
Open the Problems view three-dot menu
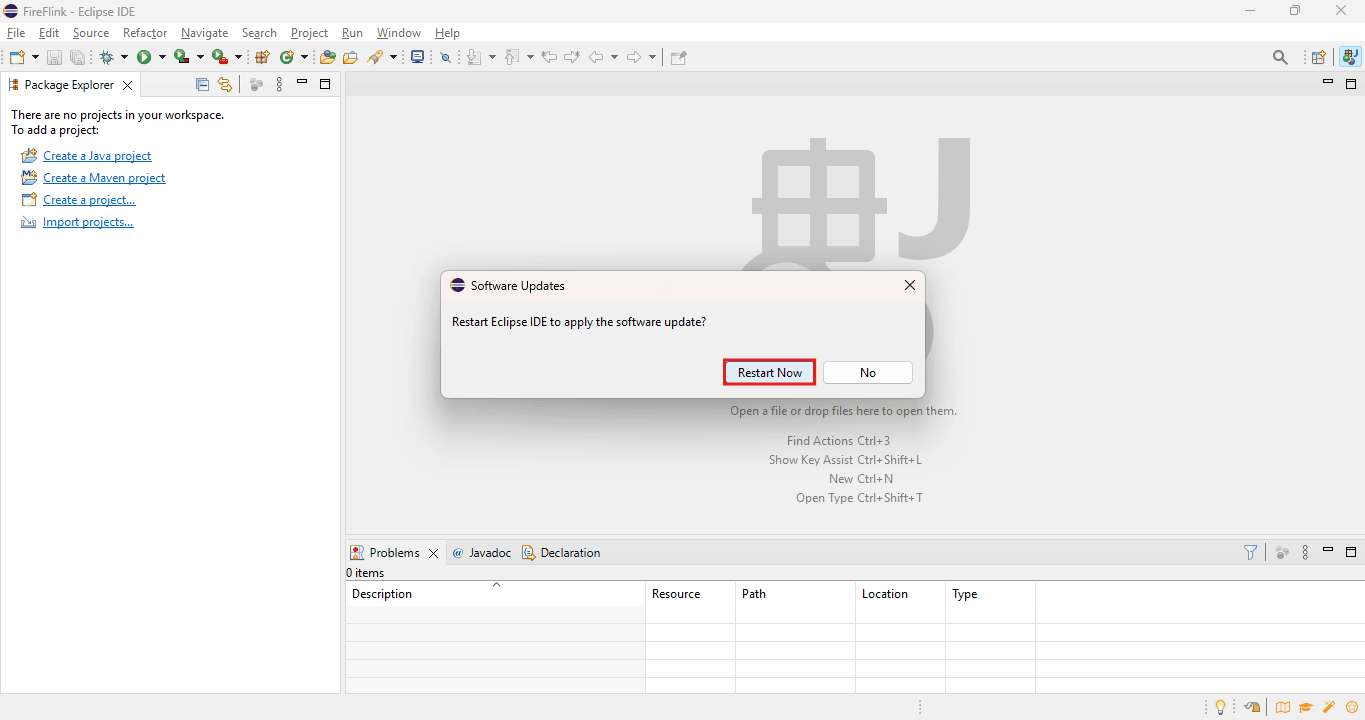point(1305,552)
